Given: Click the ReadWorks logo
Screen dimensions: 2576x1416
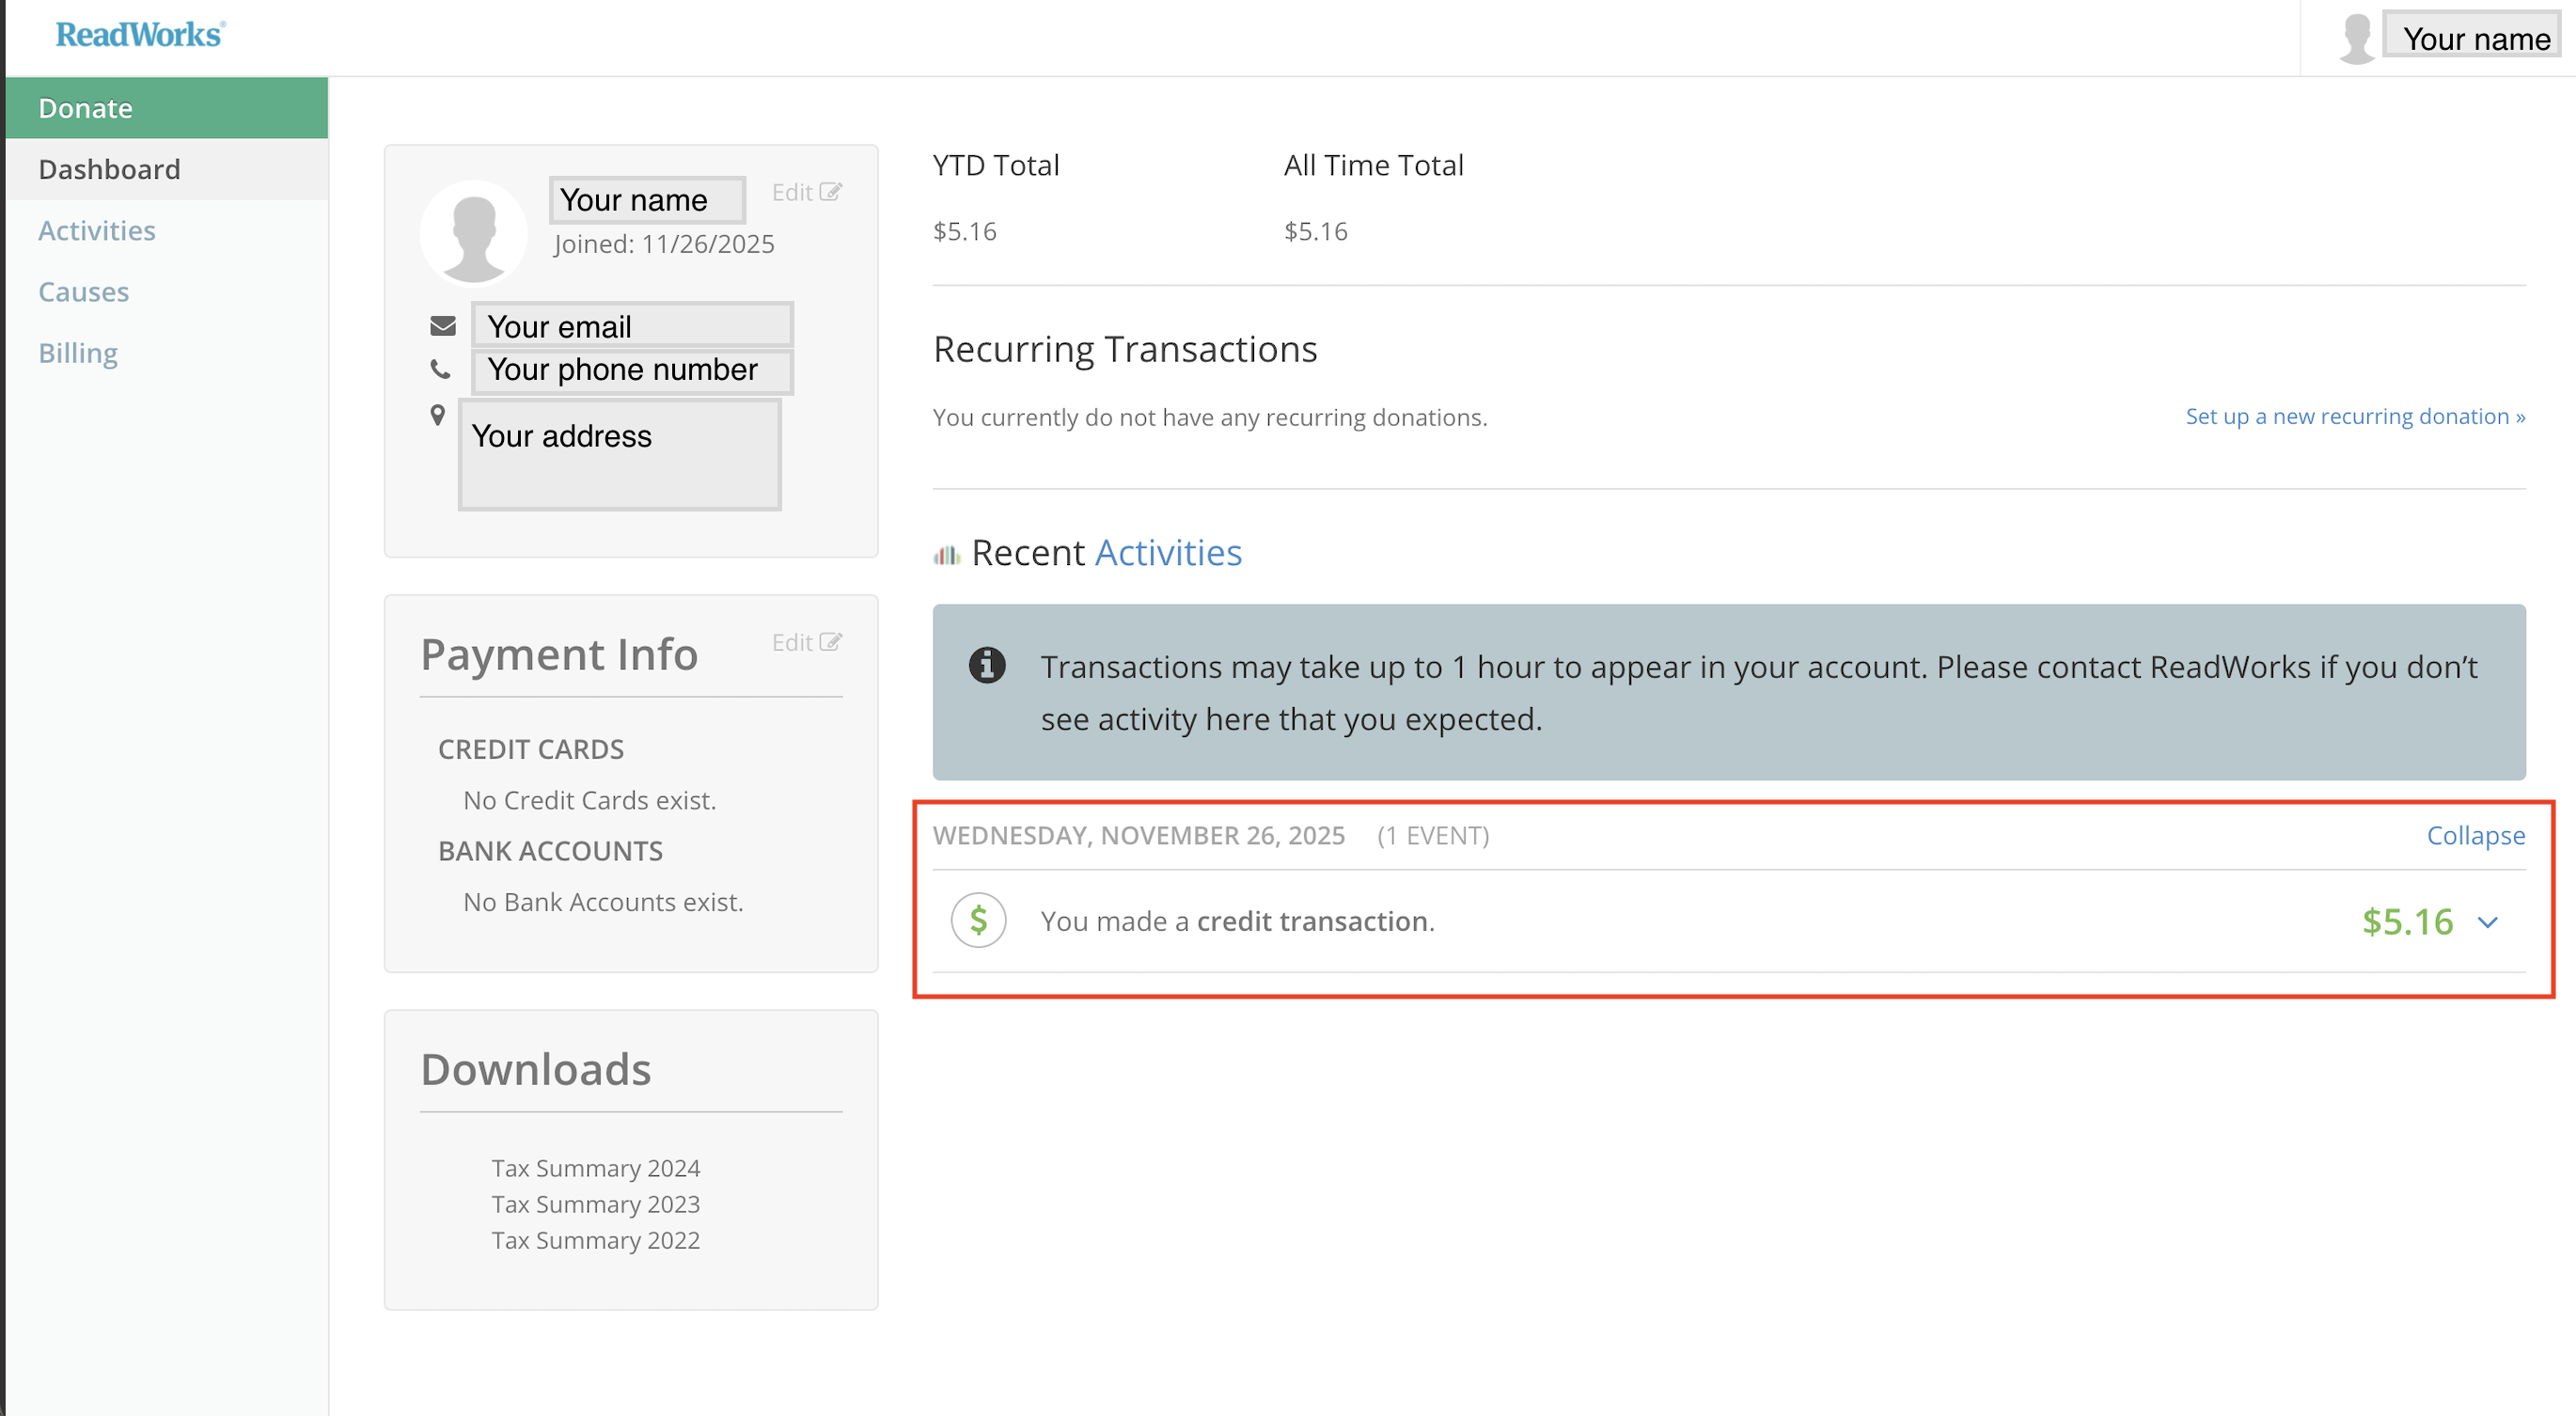Looking at the screenshot, I should (x=140, y=35).
